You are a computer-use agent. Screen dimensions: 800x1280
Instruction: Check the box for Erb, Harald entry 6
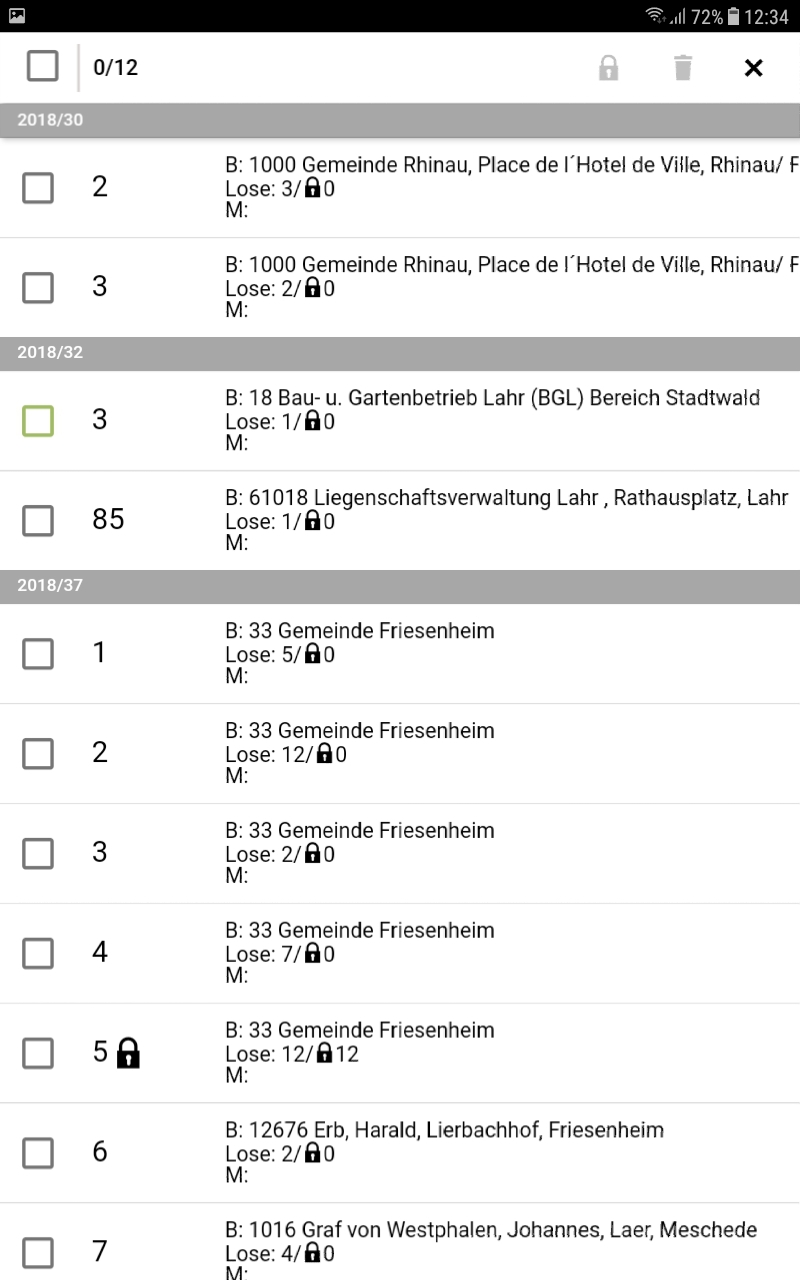pos(38,1153)
